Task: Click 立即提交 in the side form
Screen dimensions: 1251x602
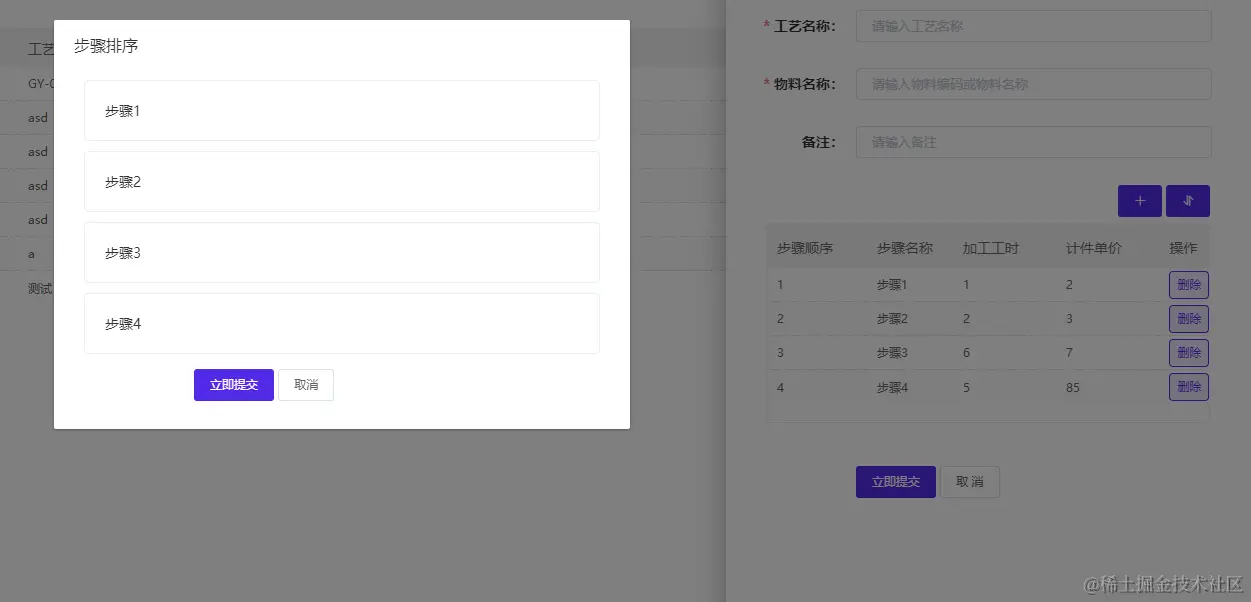Action: pyautogui.click(x=896, y=482)
